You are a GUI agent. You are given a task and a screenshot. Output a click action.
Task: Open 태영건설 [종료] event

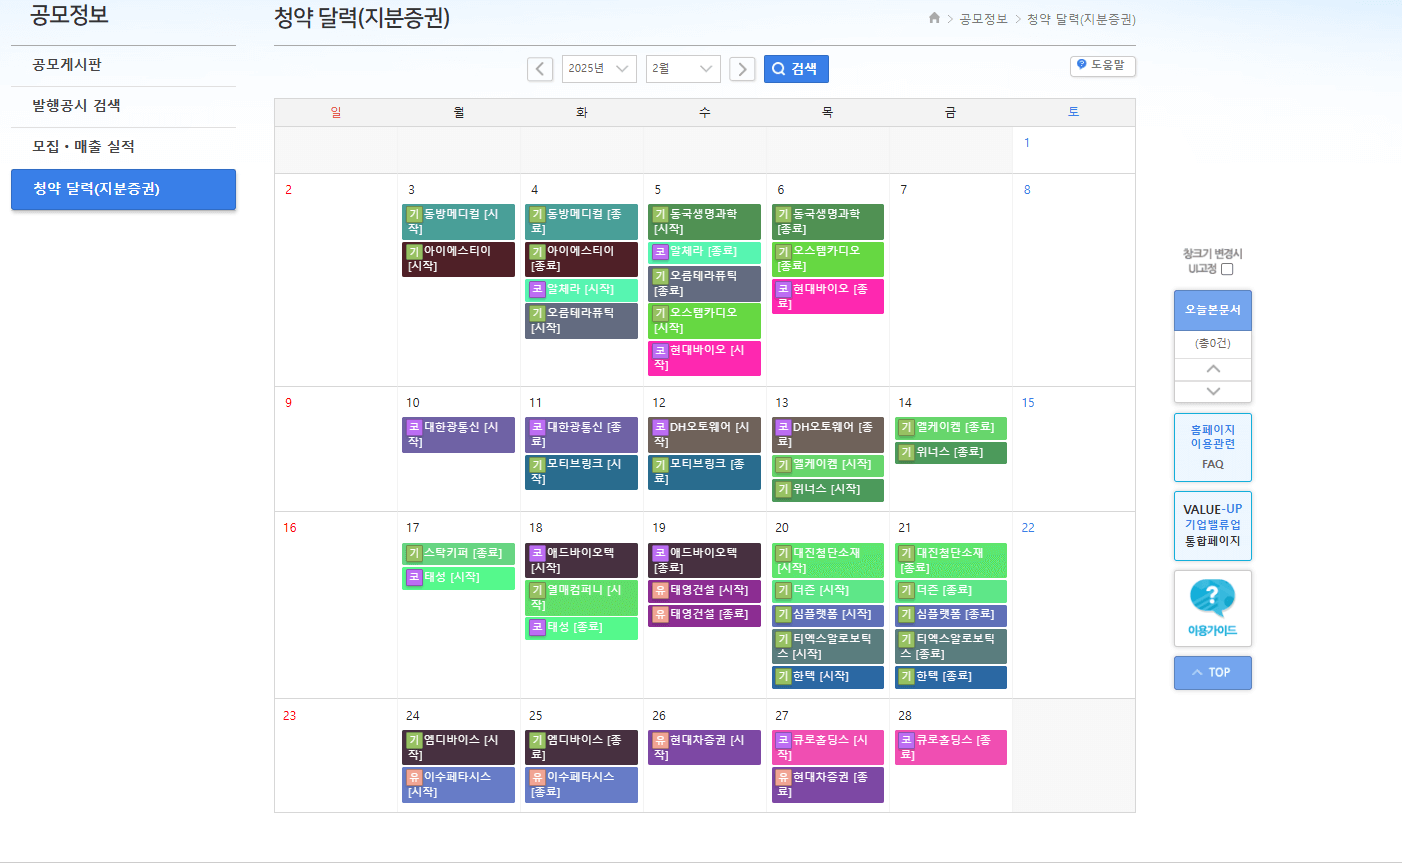coord(704,615)
